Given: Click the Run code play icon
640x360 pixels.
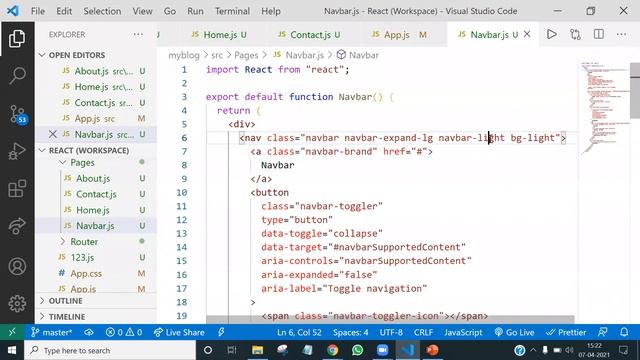Looking at the screenshot, I should click(551, 34).
